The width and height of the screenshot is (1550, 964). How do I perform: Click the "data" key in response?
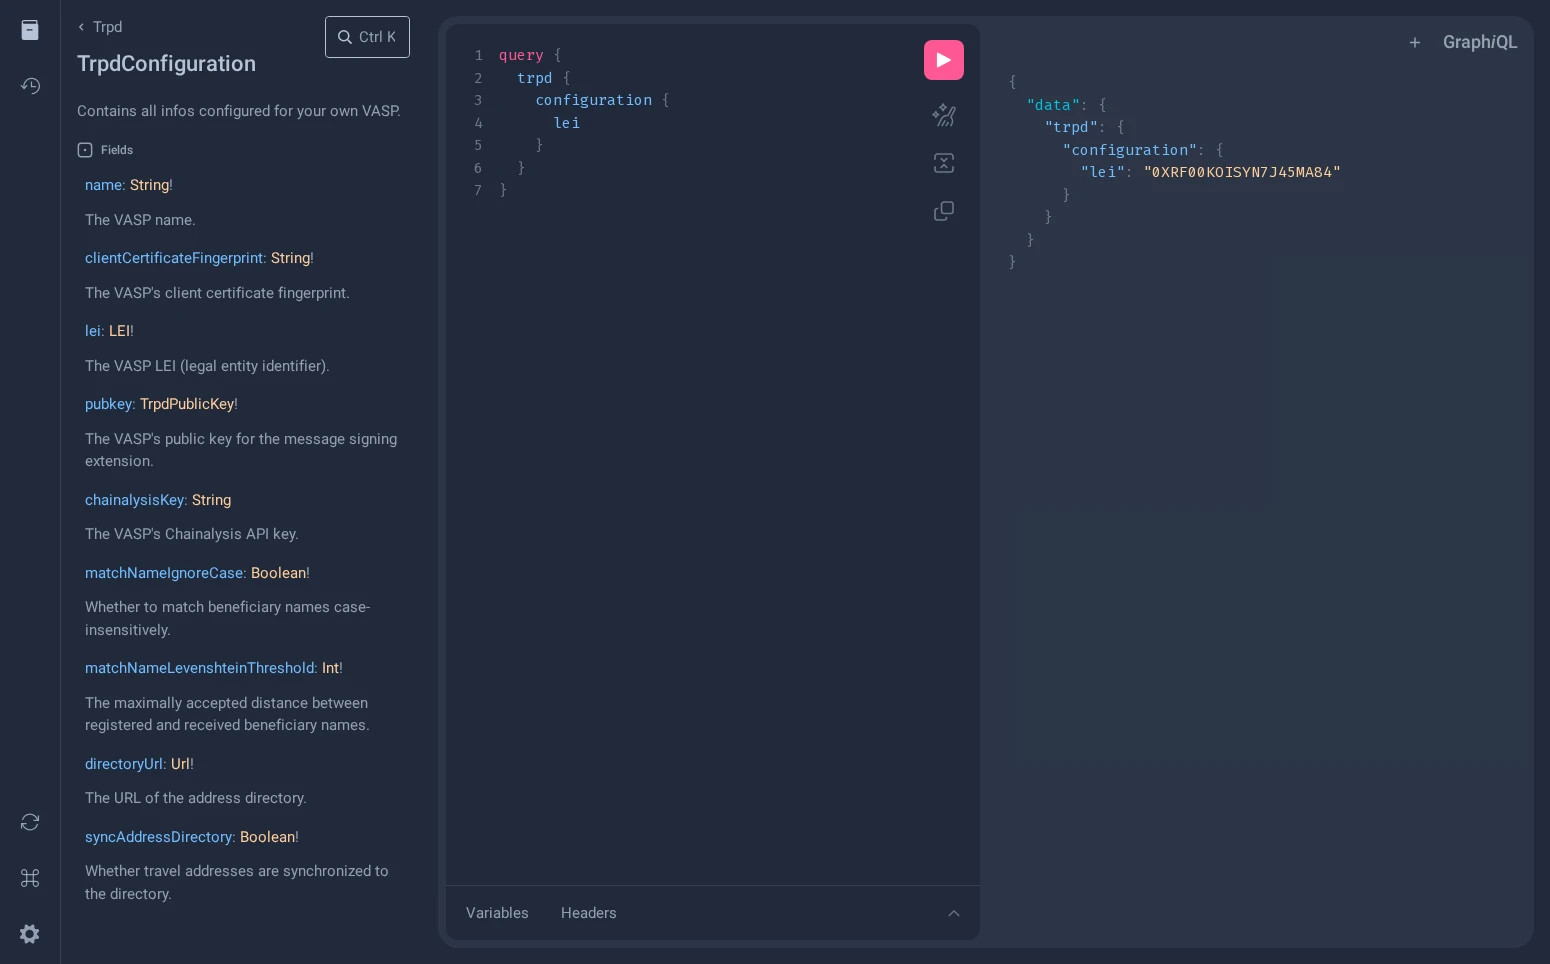coord(1053,105)
